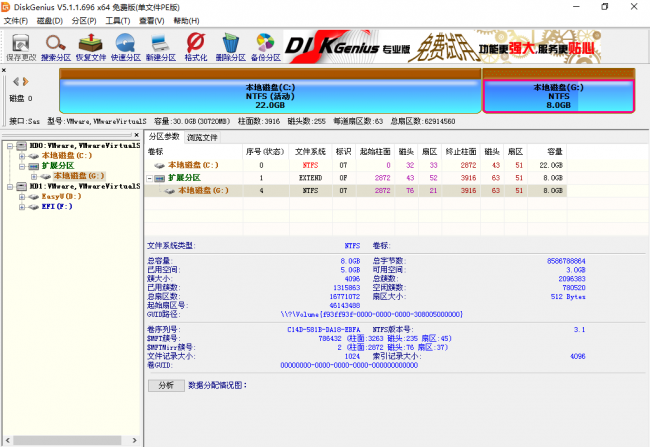Click the 分析 (Analyze) button

coord(166,385)
